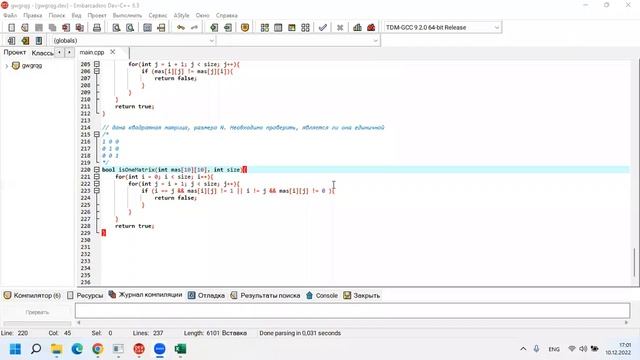Delete profiling information with red icon
The image size is (640, 360).
371,27
